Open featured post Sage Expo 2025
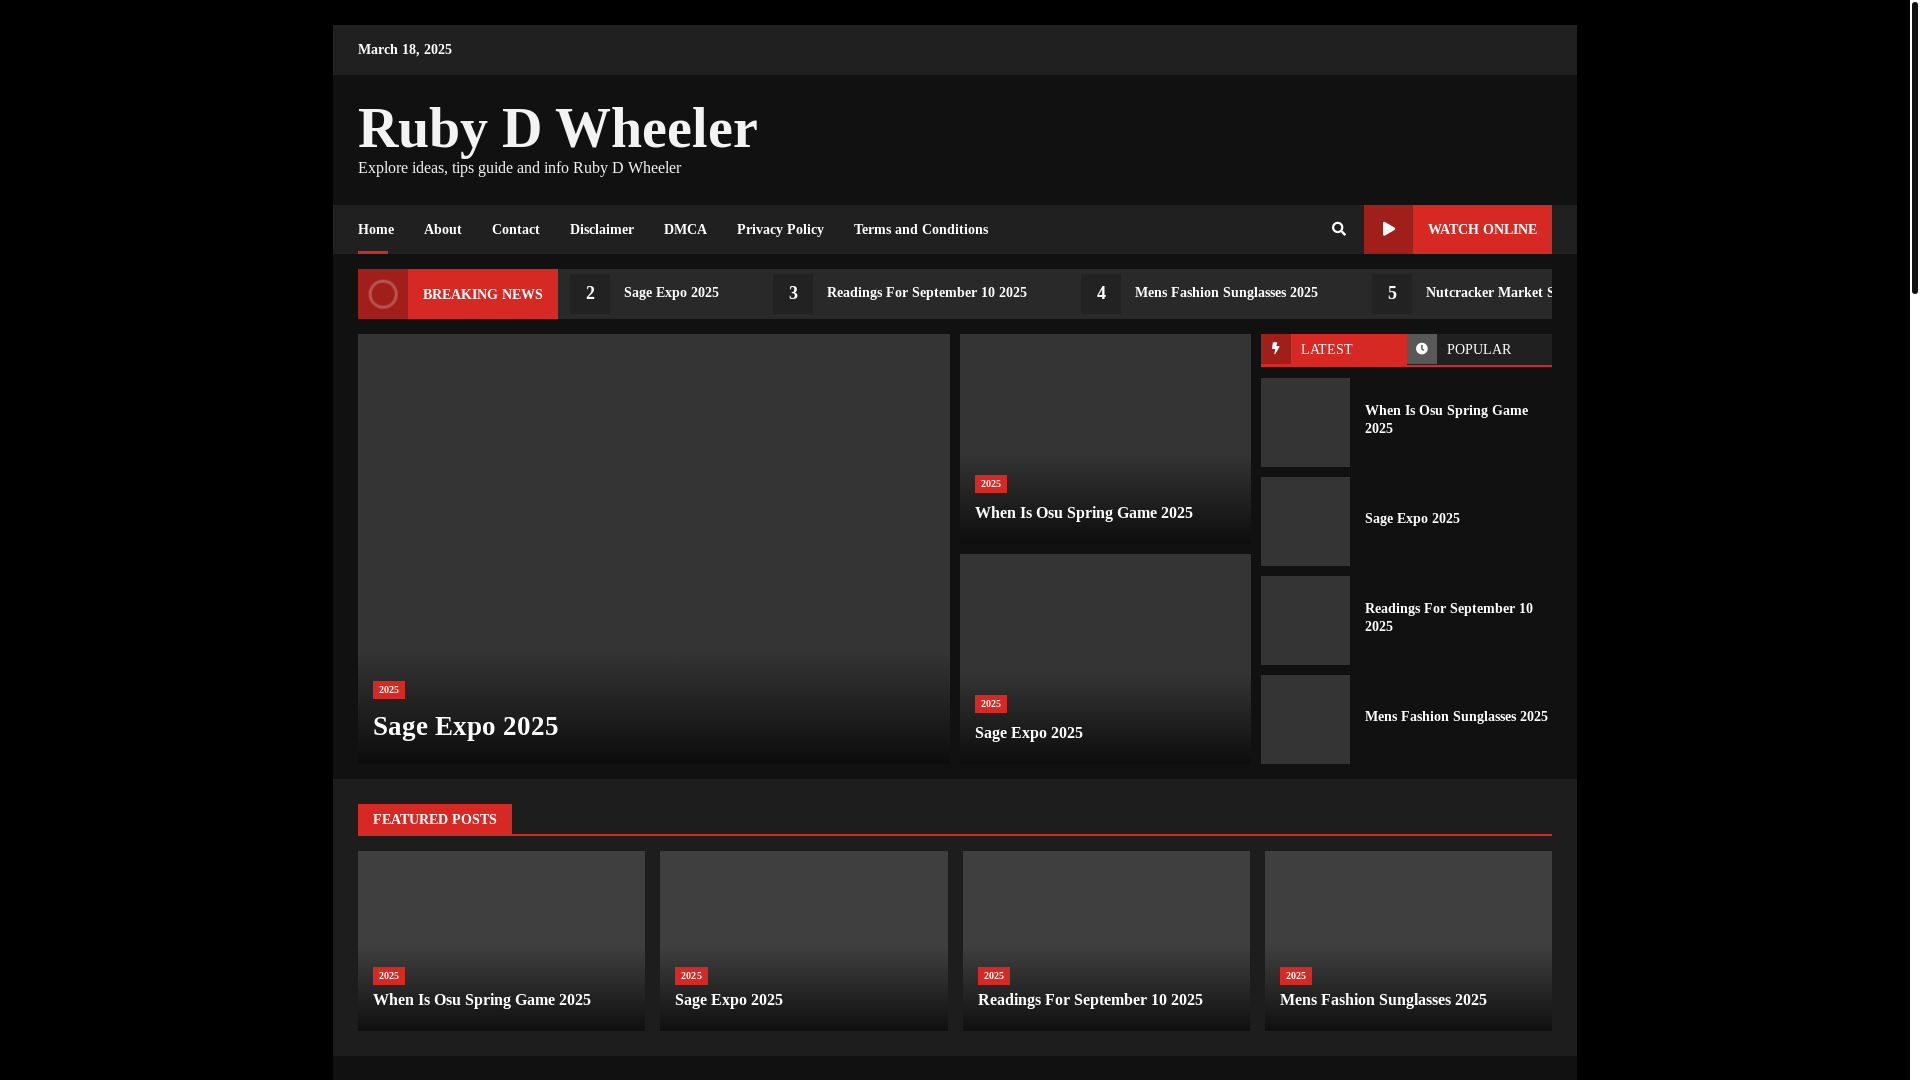 [729, 1000]
